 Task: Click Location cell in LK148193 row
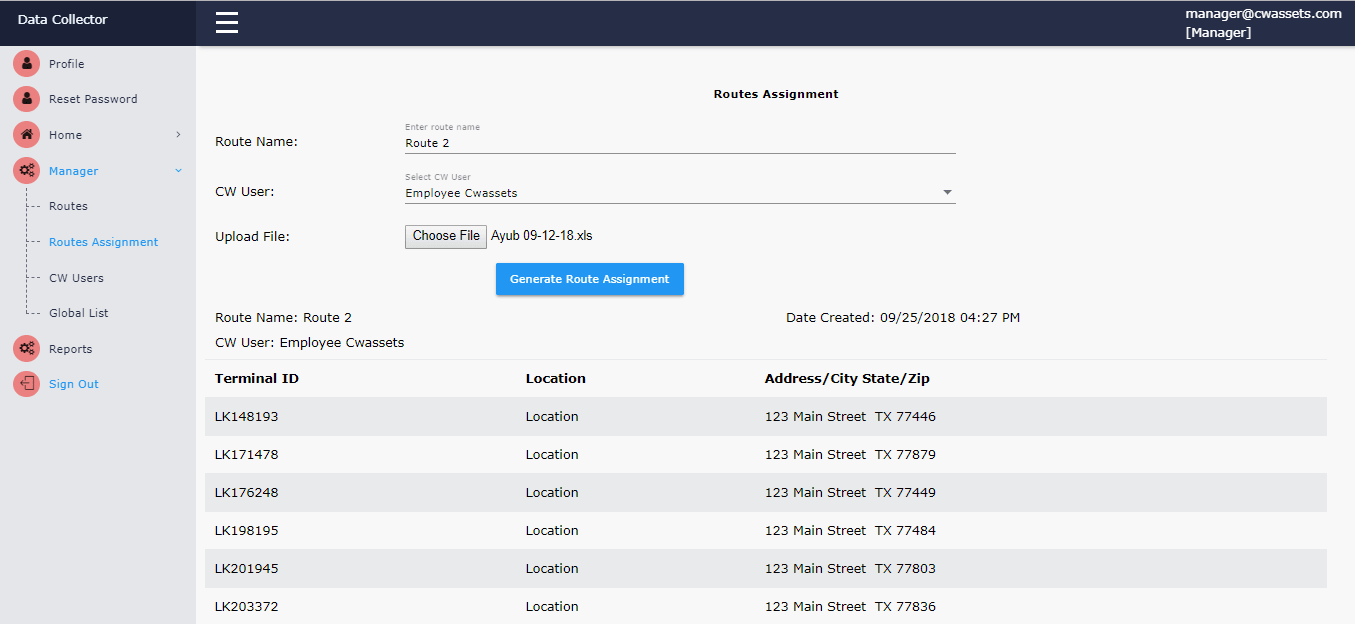[x=552, y=417]
